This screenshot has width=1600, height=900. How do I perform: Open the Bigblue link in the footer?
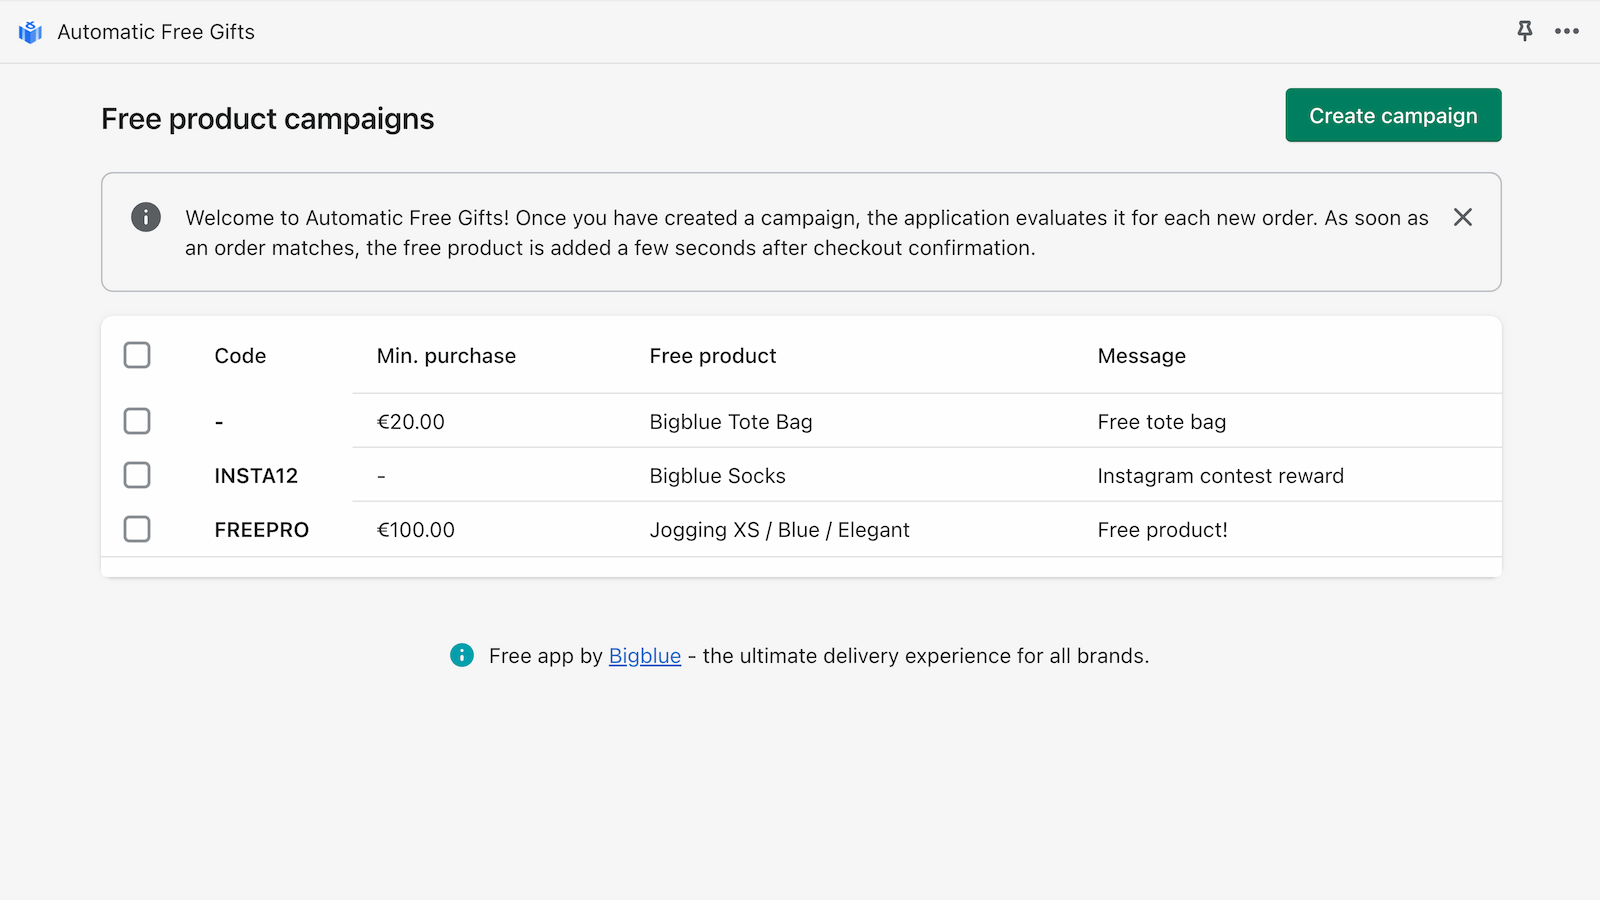pos(644,656)
